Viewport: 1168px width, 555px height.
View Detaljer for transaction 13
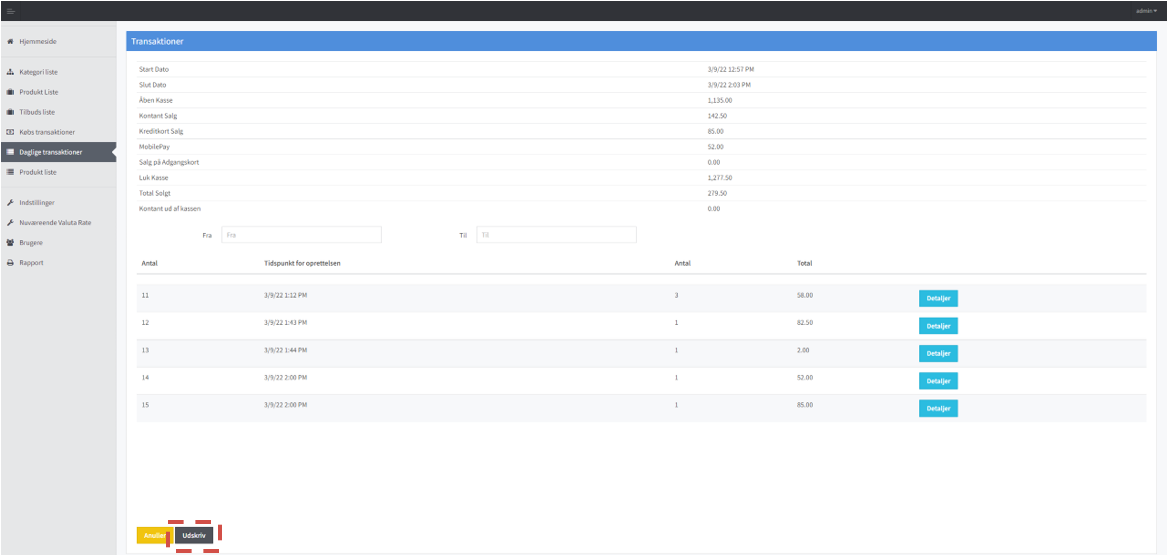(x=938, y=353)
